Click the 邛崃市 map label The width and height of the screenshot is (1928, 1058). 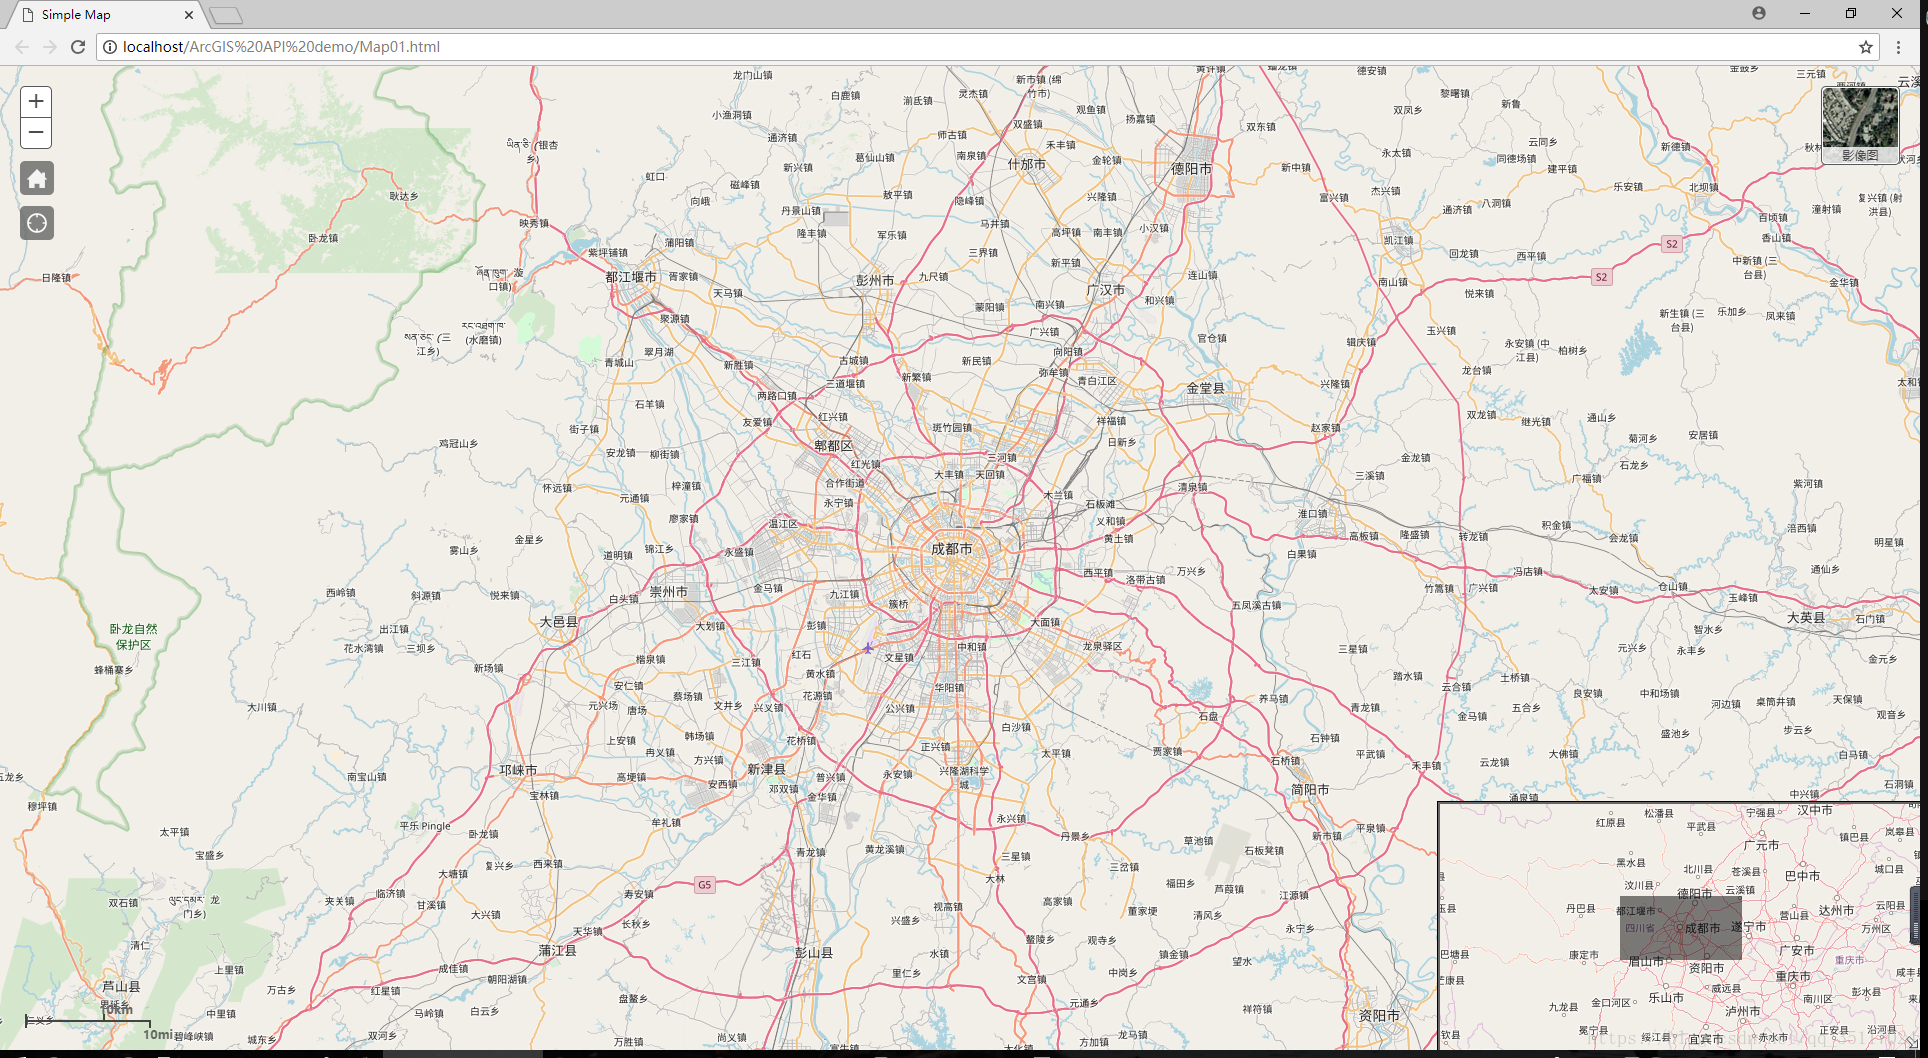518,770
